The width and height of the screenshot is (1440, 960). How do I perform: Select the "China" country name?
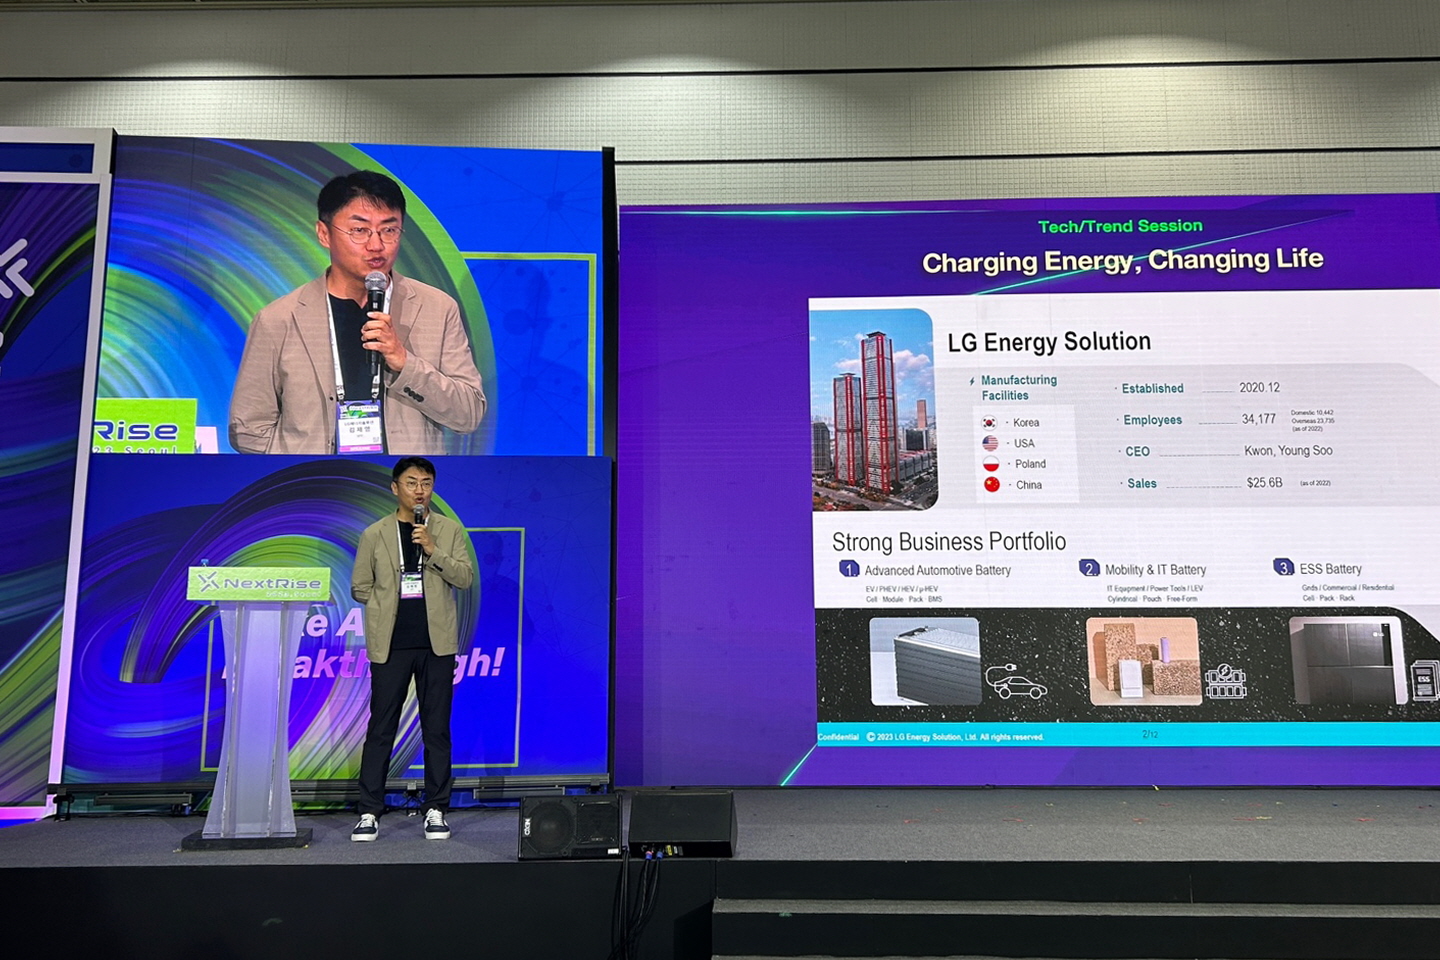pyautogui.click(x=1029, y=485)
